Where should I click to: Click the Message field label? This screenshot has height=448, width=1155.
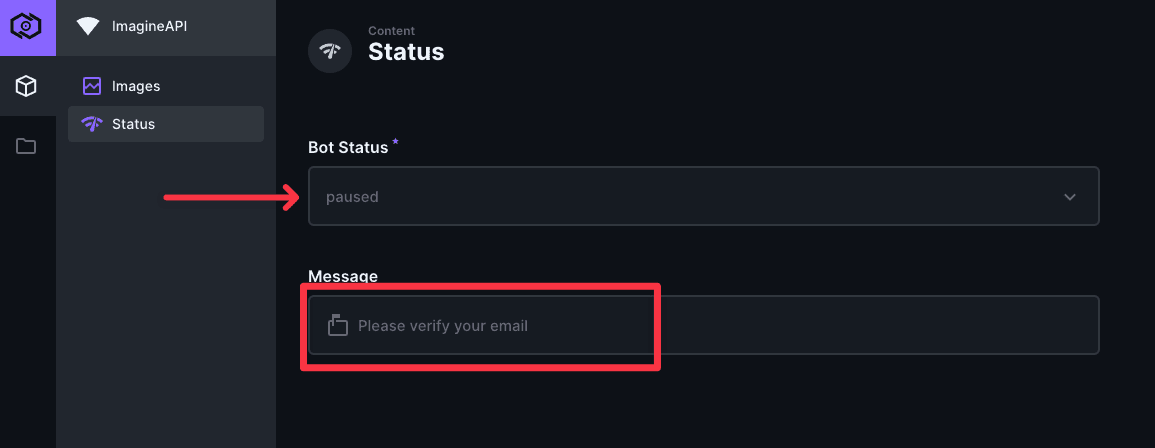(343, 275)
